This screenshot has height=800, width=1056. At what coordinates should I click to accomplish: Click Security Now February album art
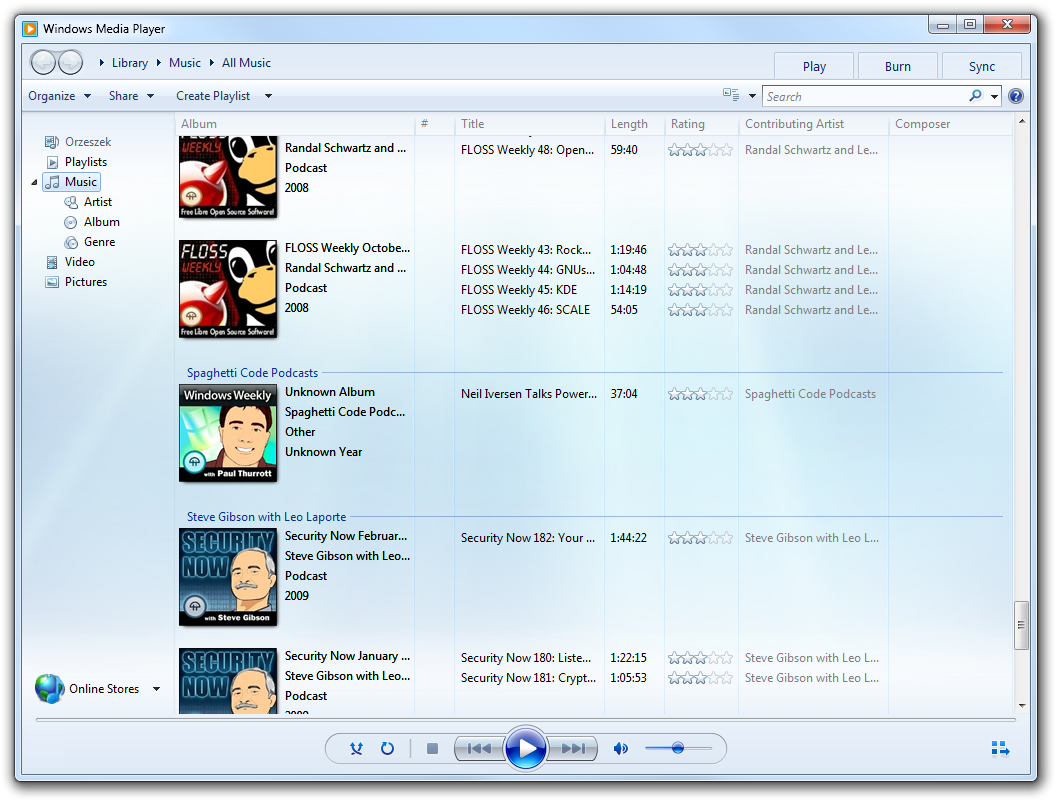click(x=228, y=576)
